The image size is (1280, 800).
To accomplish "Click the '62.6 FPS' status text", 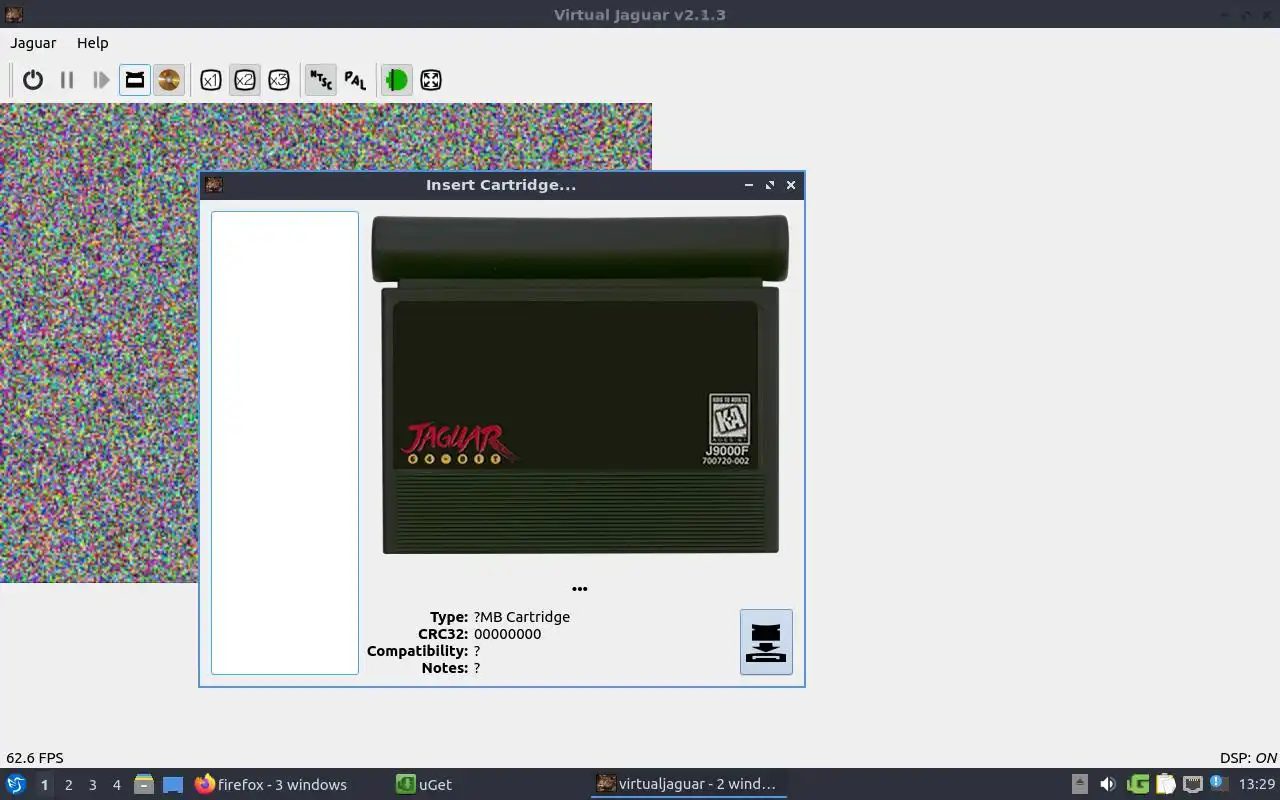I will click(x=35, y=758).
